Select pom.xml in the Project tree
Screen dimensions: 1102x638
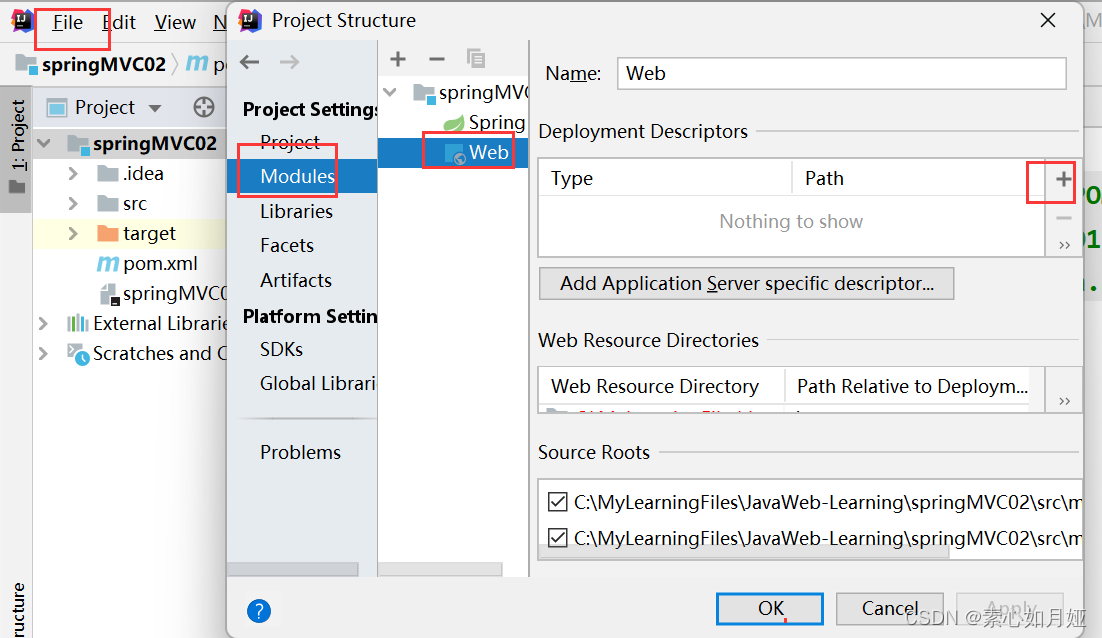pos(160,264)
